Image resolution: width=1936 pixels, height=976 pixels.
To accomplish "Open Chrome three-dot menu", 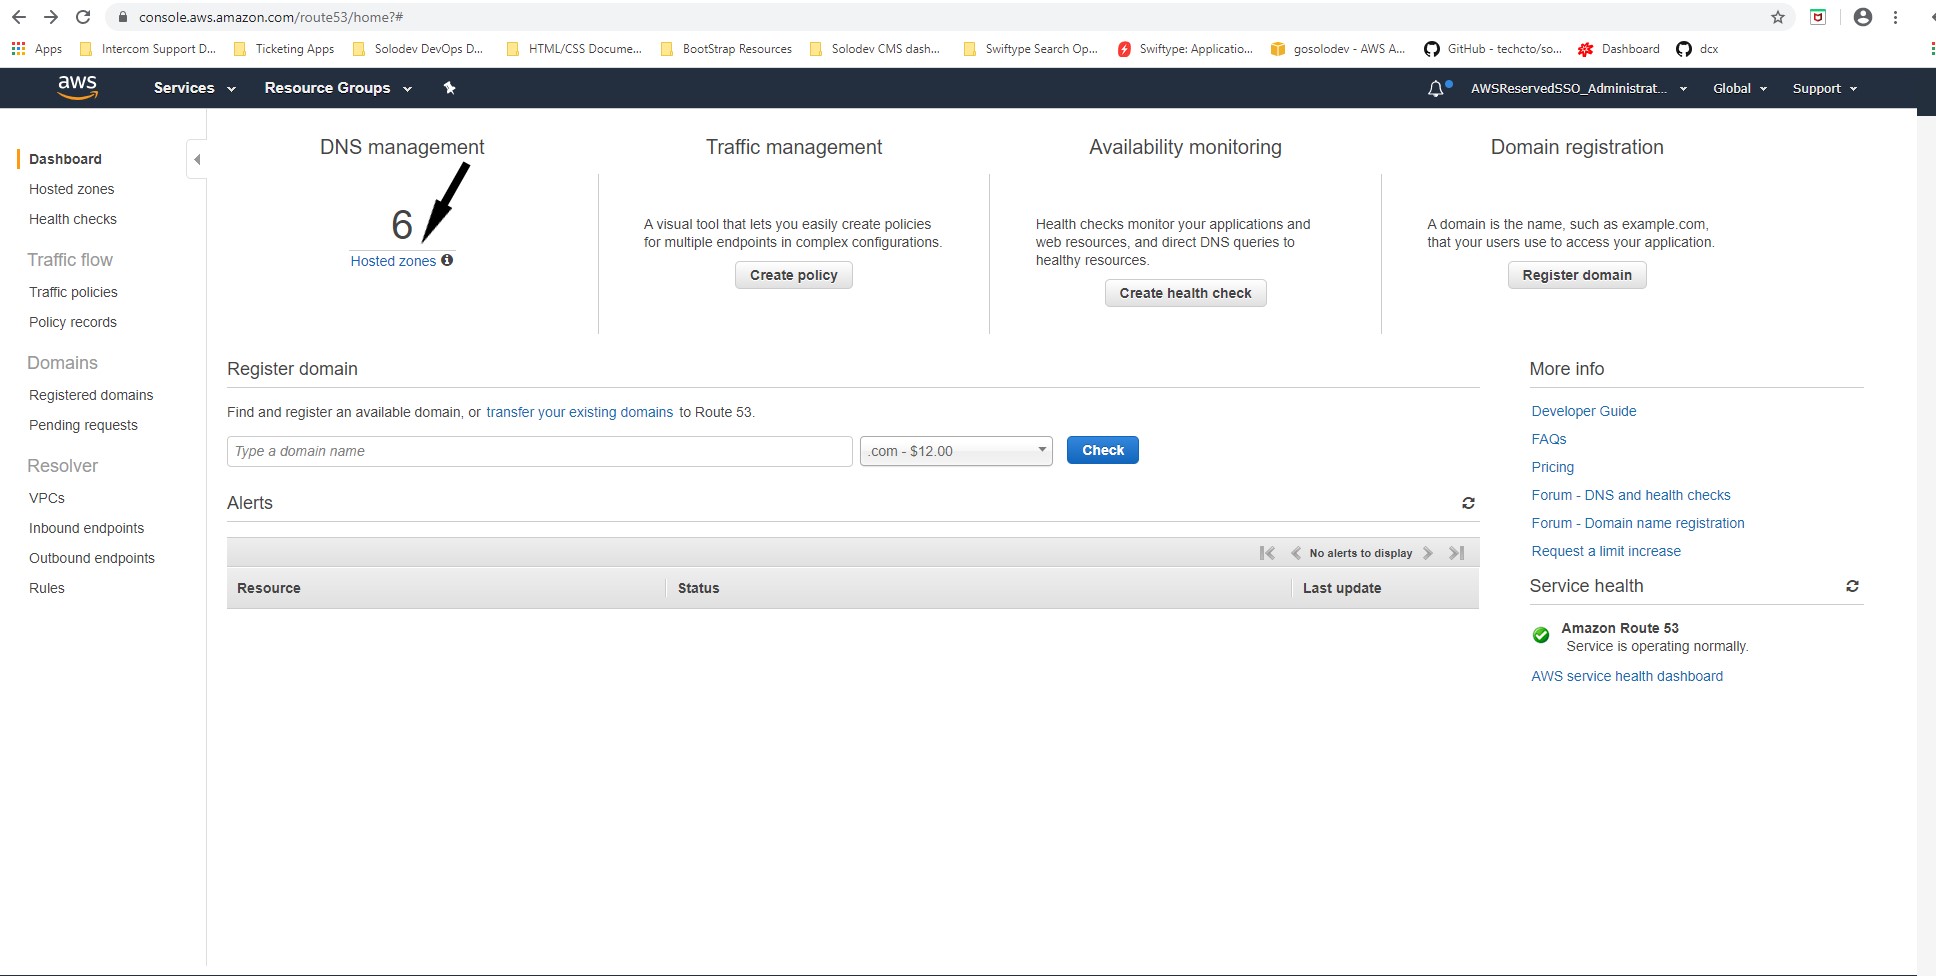I will click(x=1895, y=17).
